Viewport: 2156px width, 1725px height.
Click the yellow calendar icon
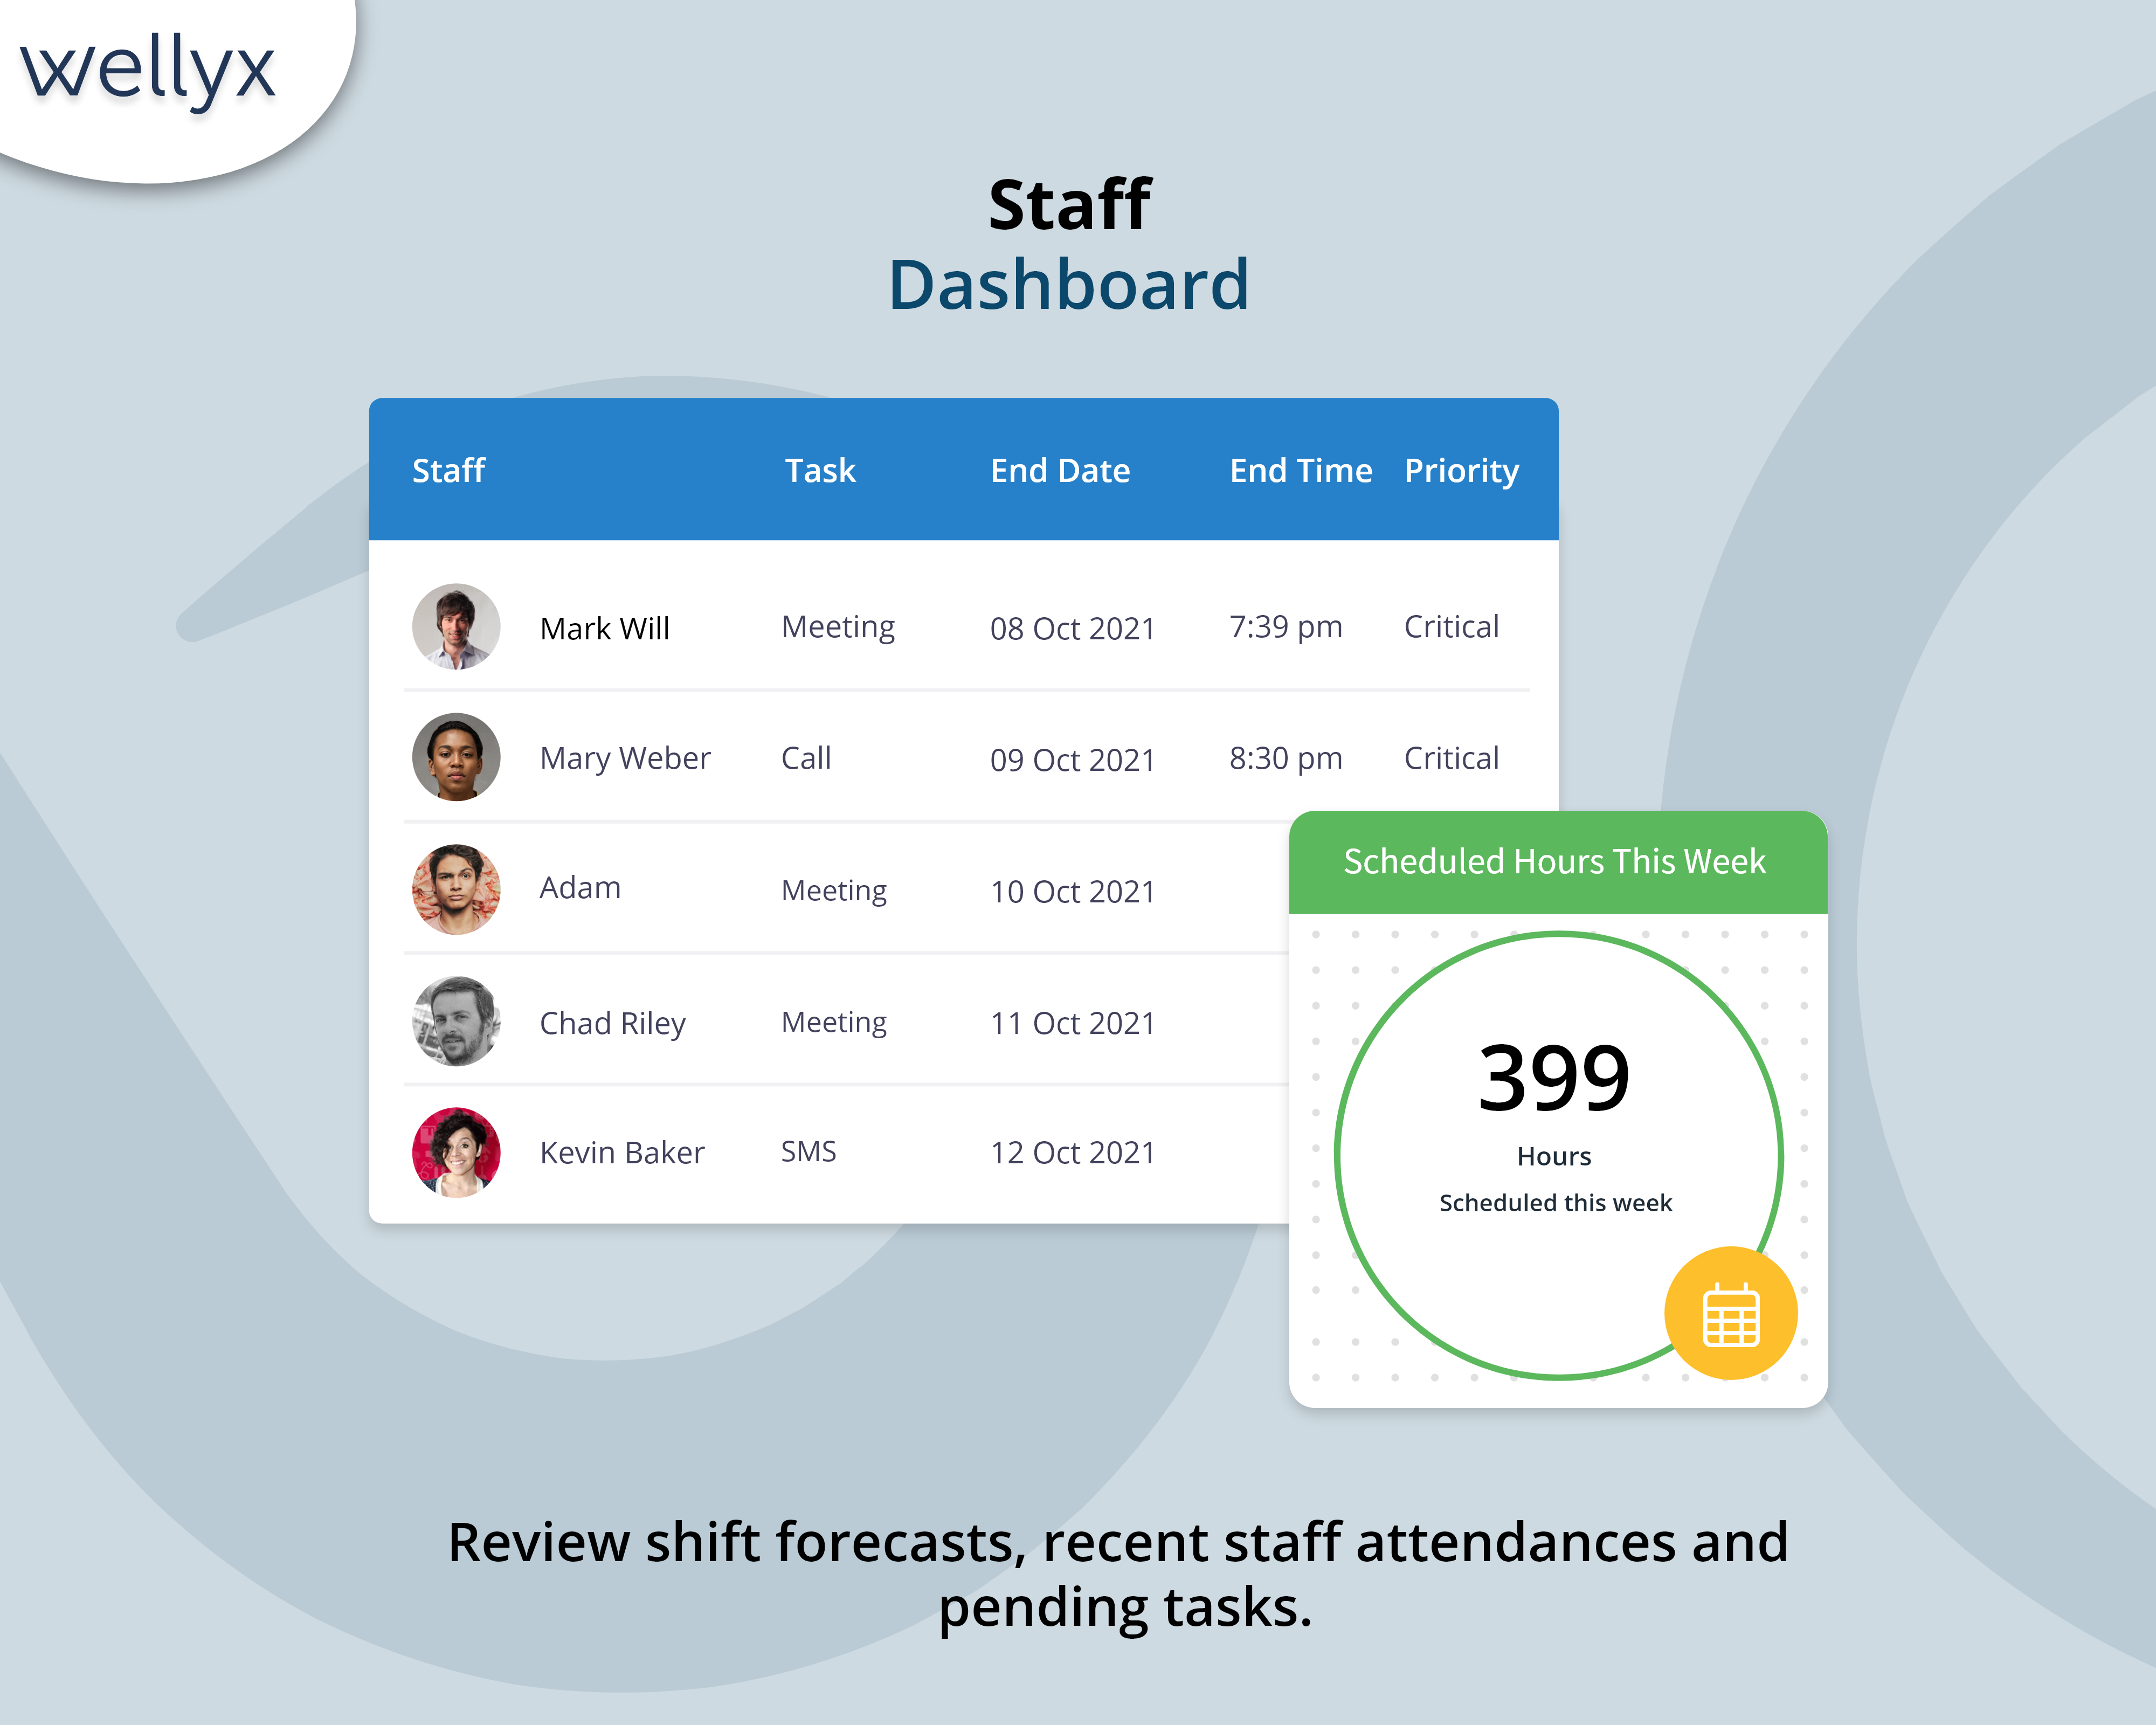click(1730, 1314)
